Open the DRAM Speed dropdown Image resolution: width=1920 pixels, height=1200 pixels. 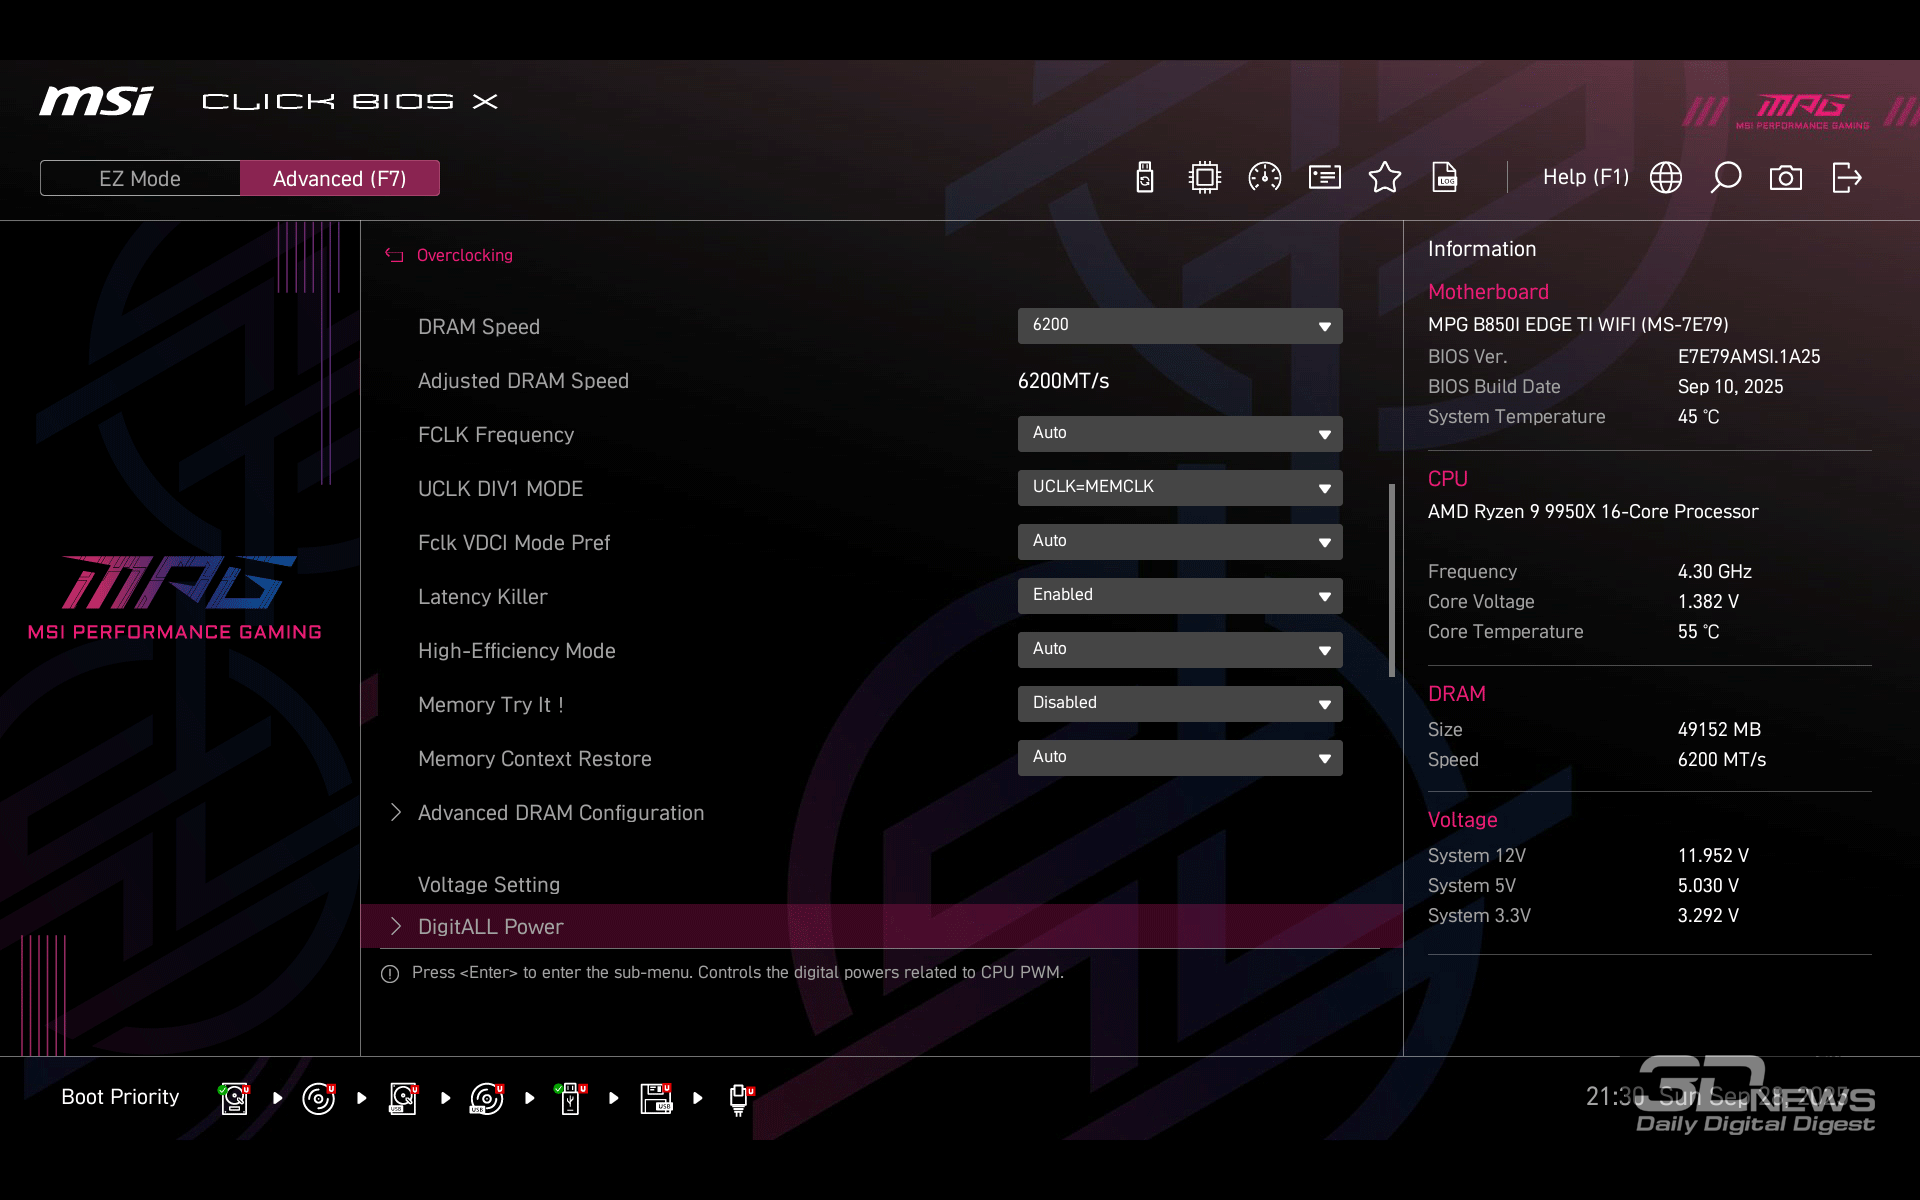(1180, 326)
